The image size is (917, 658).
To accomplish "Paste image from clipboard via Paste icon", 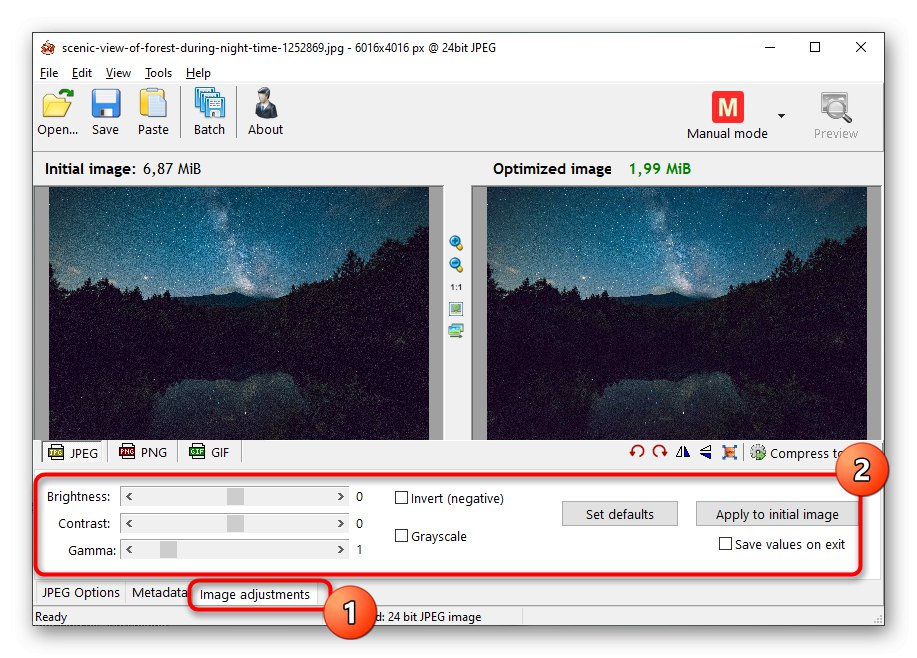I will tap(153, 112).
